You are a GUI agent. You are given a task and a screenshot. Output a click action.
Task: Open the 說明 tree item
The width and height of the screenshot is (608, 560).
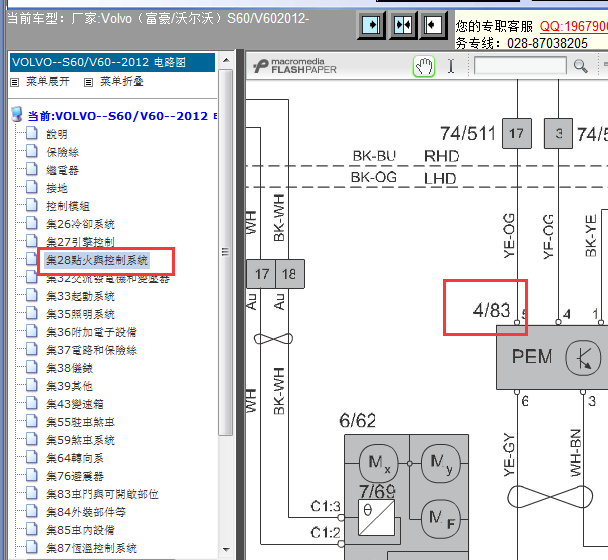[x=57, y=134]
